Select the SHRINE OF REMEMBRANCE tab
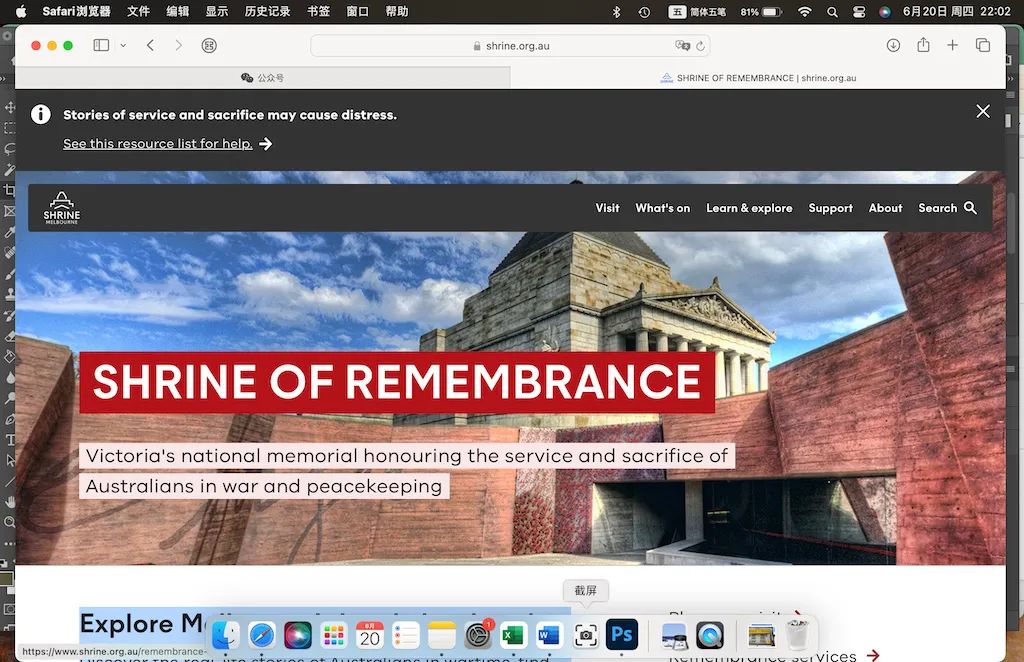The width and height of the screenshot is (1024, 662). coord(758,78)
